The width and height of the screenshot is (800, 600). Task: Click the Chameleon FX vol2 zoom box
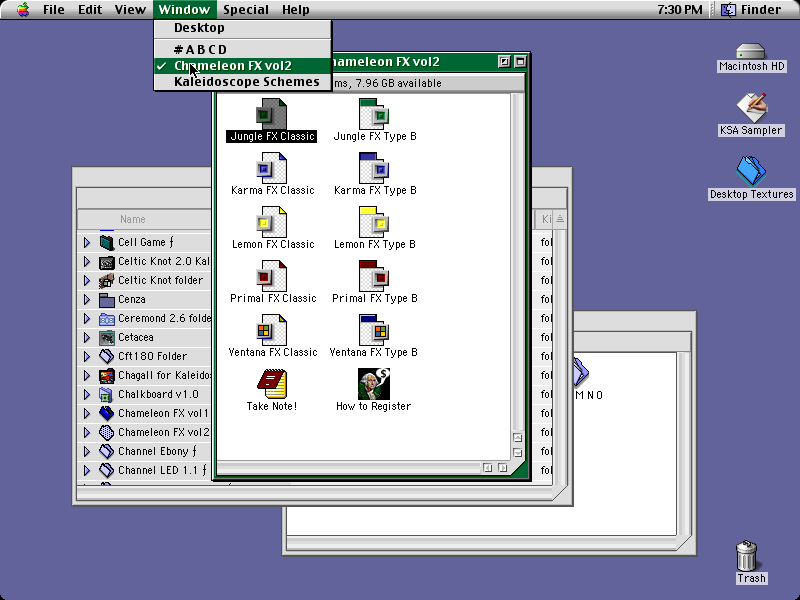504,62
